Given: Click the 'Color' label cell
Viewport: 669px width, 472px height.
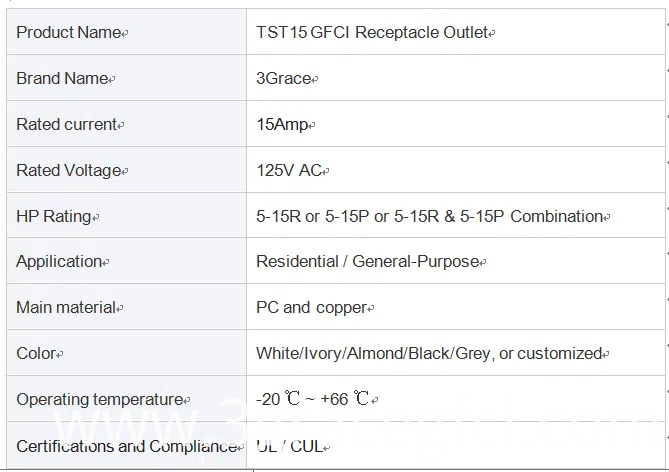Looking at the screenshot, I should (36, 354).
